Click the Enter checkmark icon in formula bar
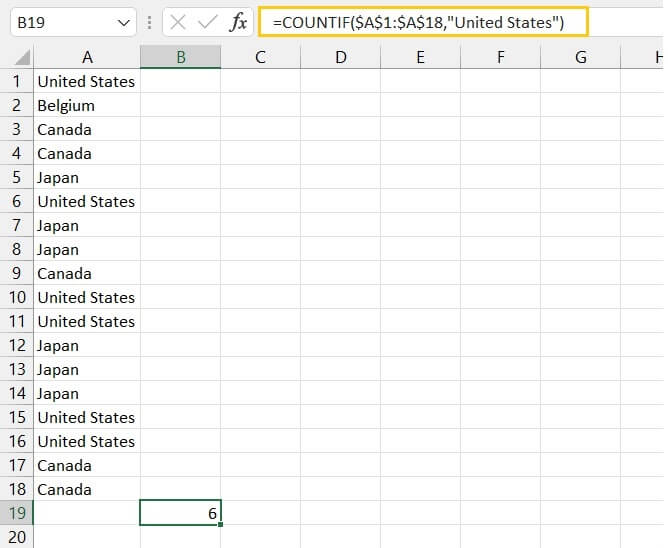668x548 pixels. pos(208,22)
